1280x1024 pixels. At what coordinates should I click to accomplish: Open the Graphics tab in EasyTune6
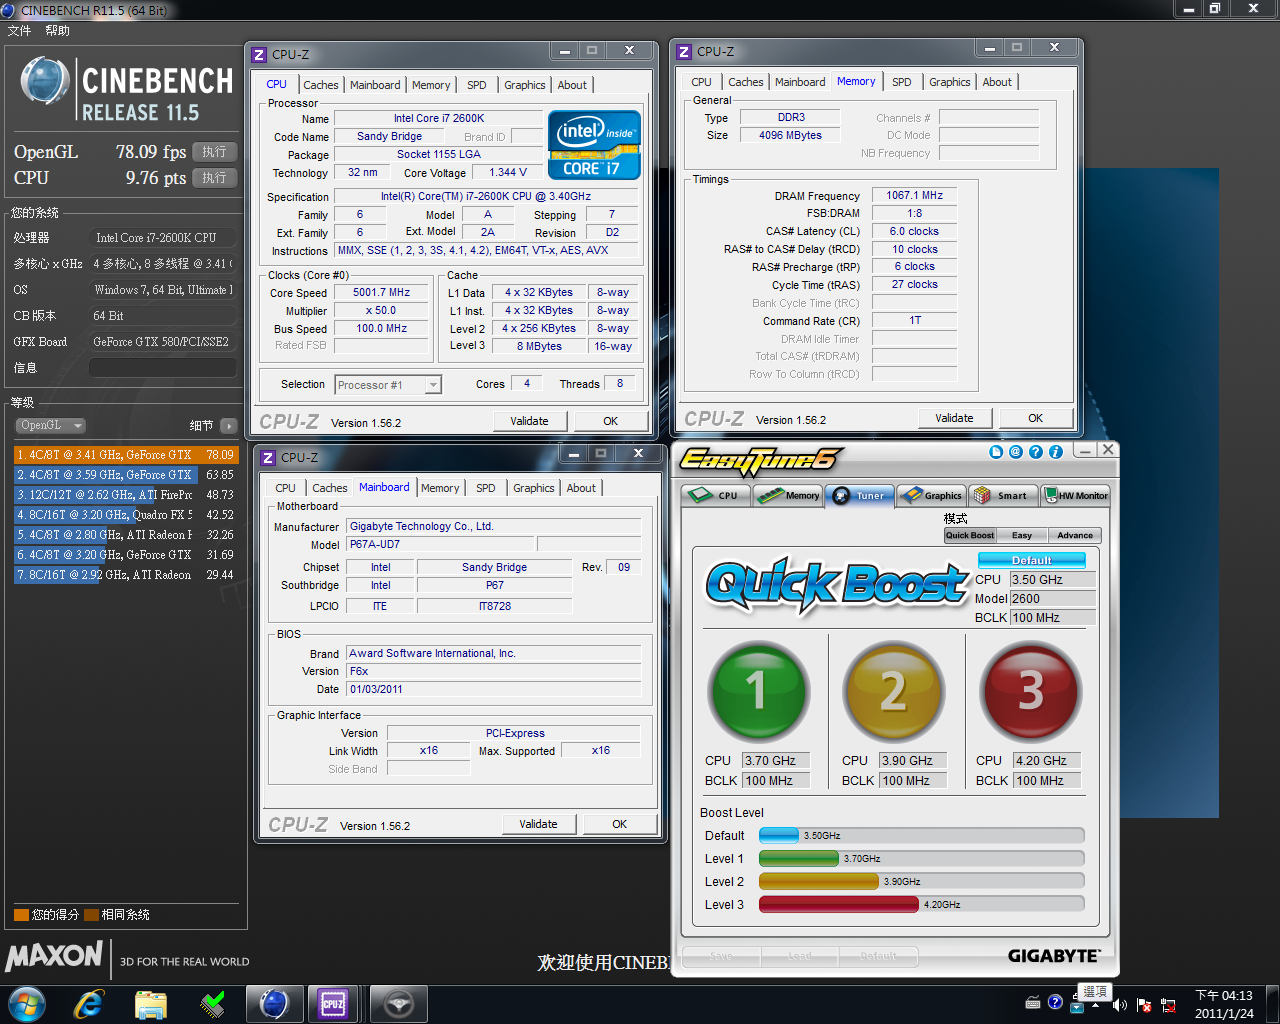pyautogui.click(x=932, y=495)
